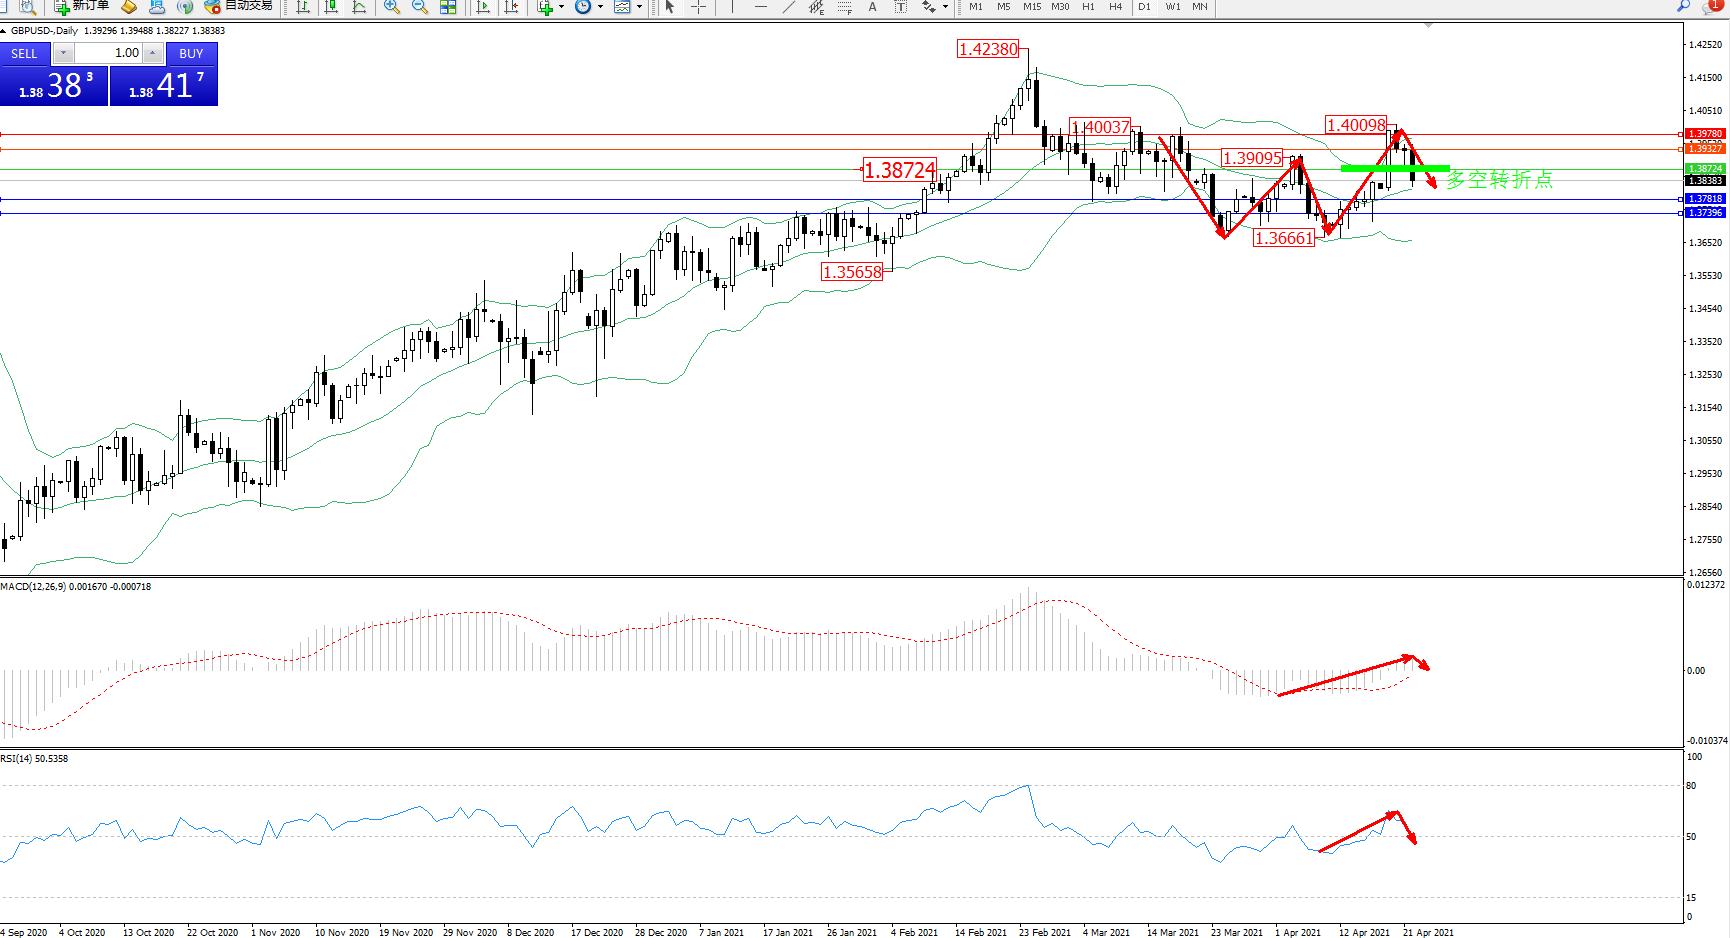Click the SELL button

pyautogui.click(x=24, y=54)
